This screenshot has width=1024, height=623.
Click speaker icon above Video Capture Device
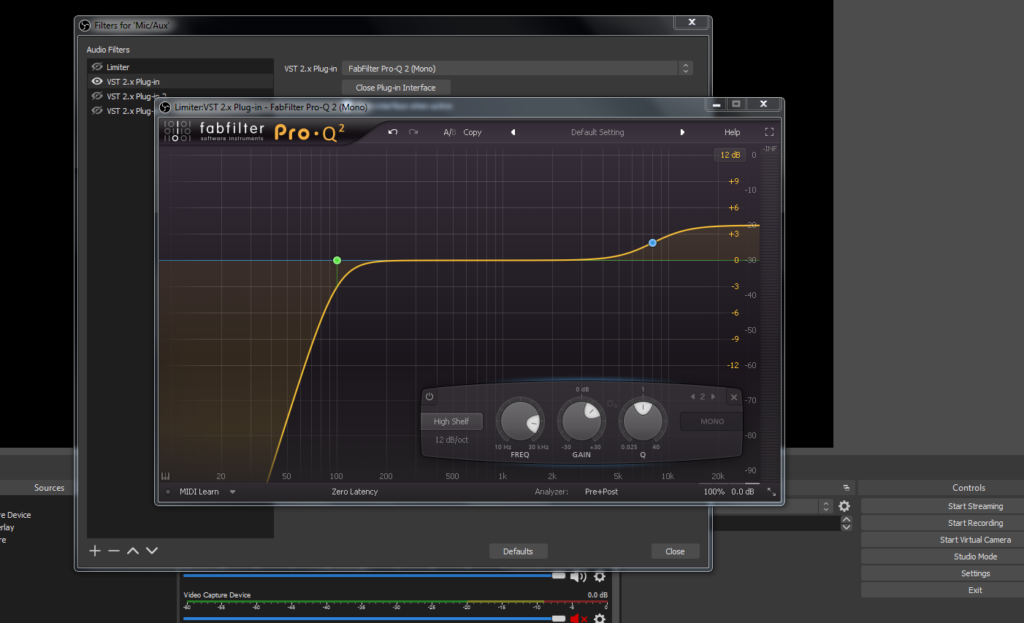pyautogui.click(x=578, y=577)
